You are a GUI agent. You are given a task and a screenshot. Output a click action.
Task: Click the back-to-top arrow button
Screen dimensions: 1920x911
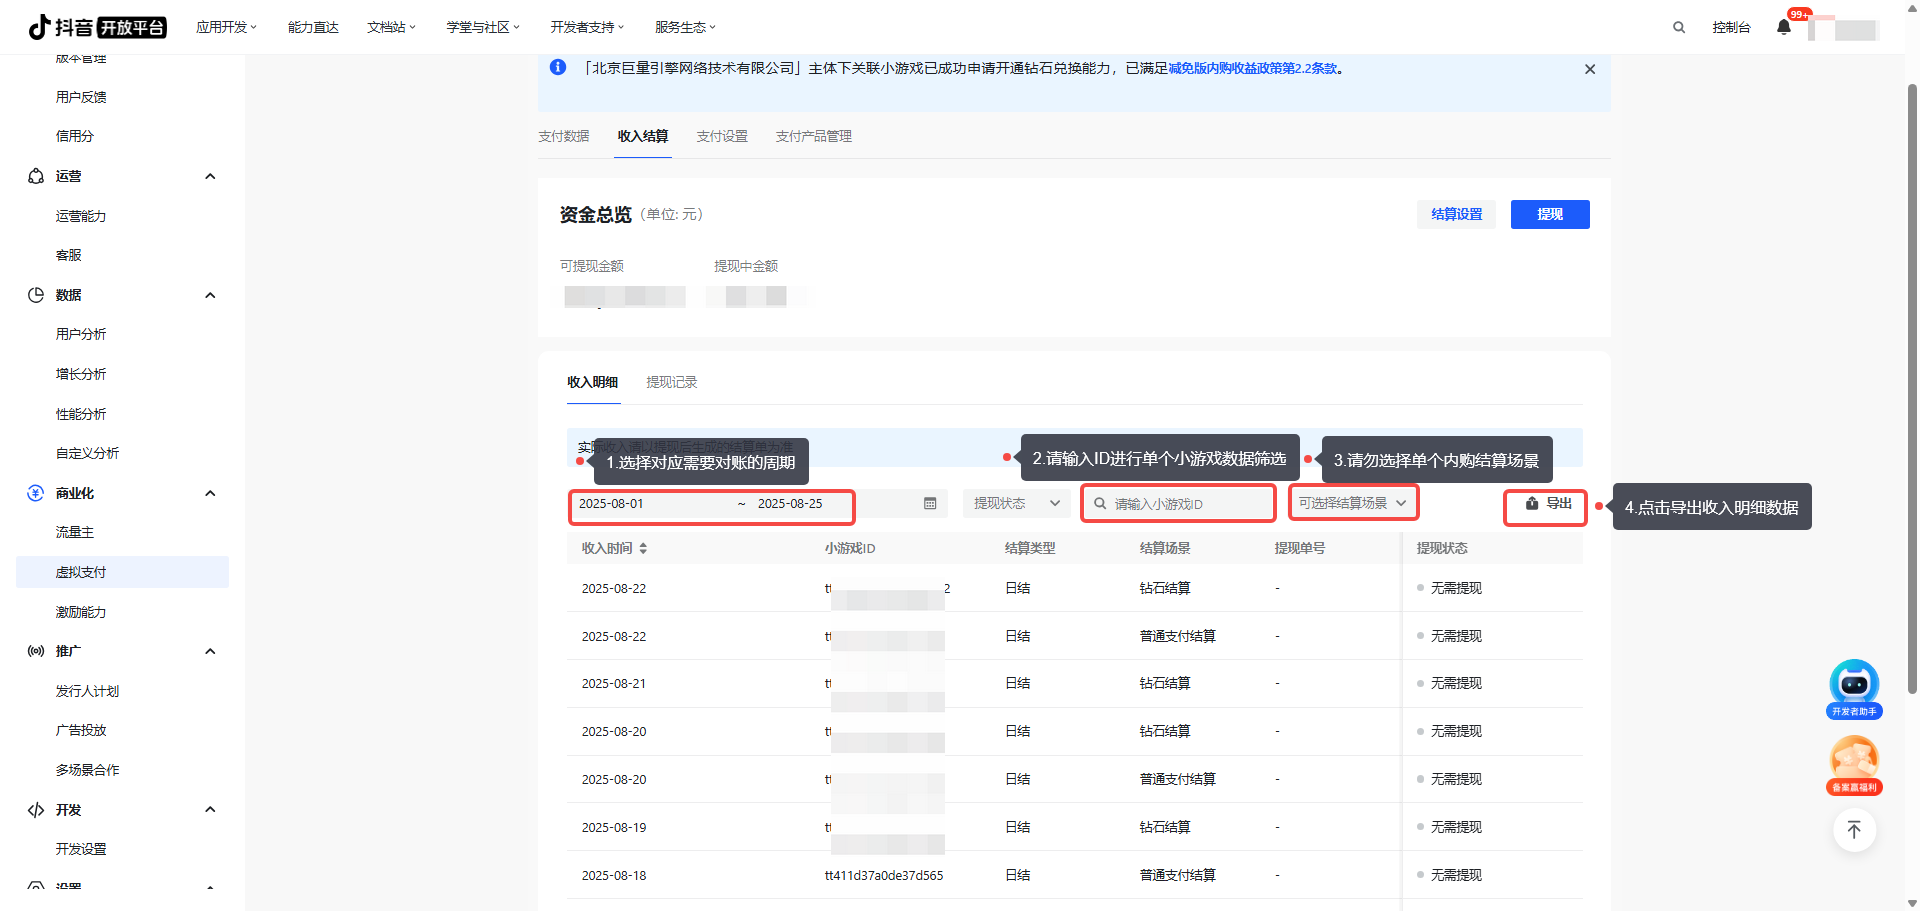pyautogui.click(x=1854, y=830)
